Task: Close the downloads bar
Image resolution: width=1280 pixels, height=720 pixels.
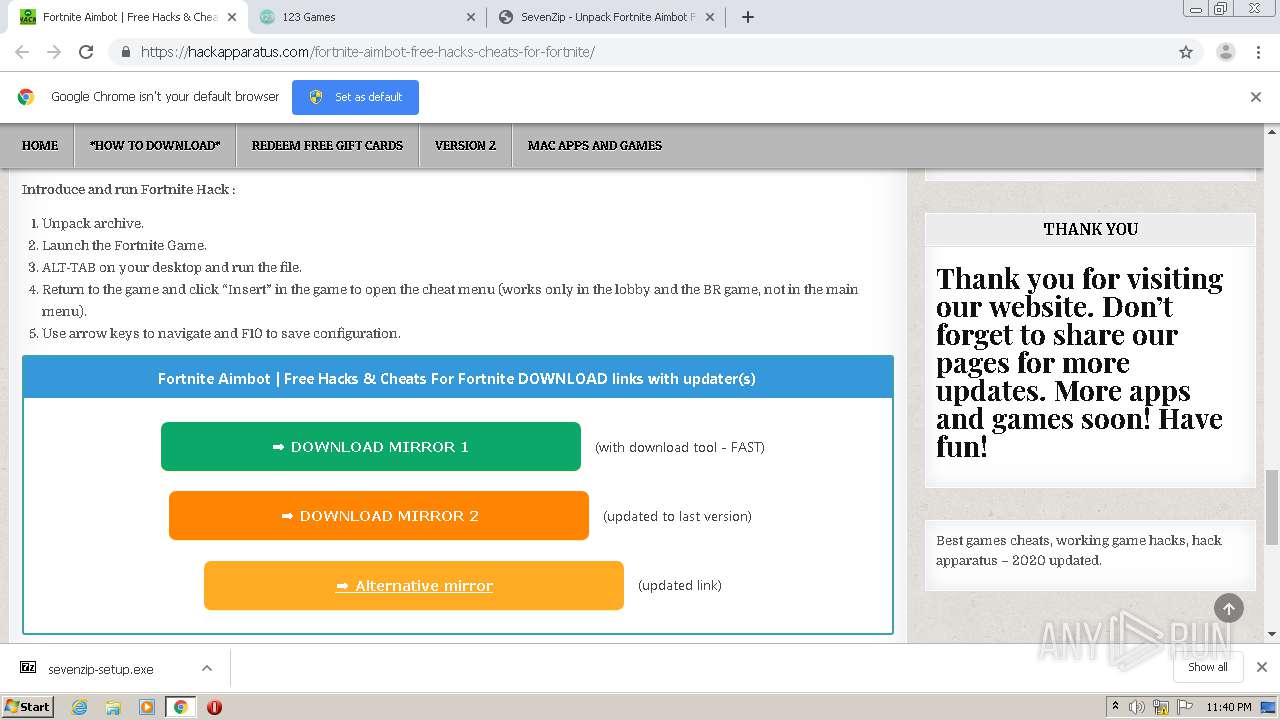Action: click(x=1262, y=667)
